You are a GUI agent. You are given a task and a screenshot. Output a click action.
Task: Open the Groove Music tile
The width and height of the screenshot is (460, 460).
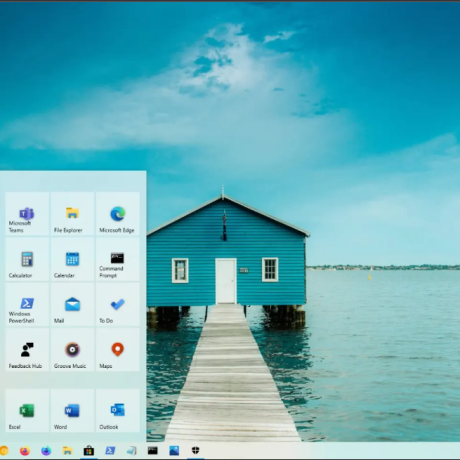(x=72, y=350)
